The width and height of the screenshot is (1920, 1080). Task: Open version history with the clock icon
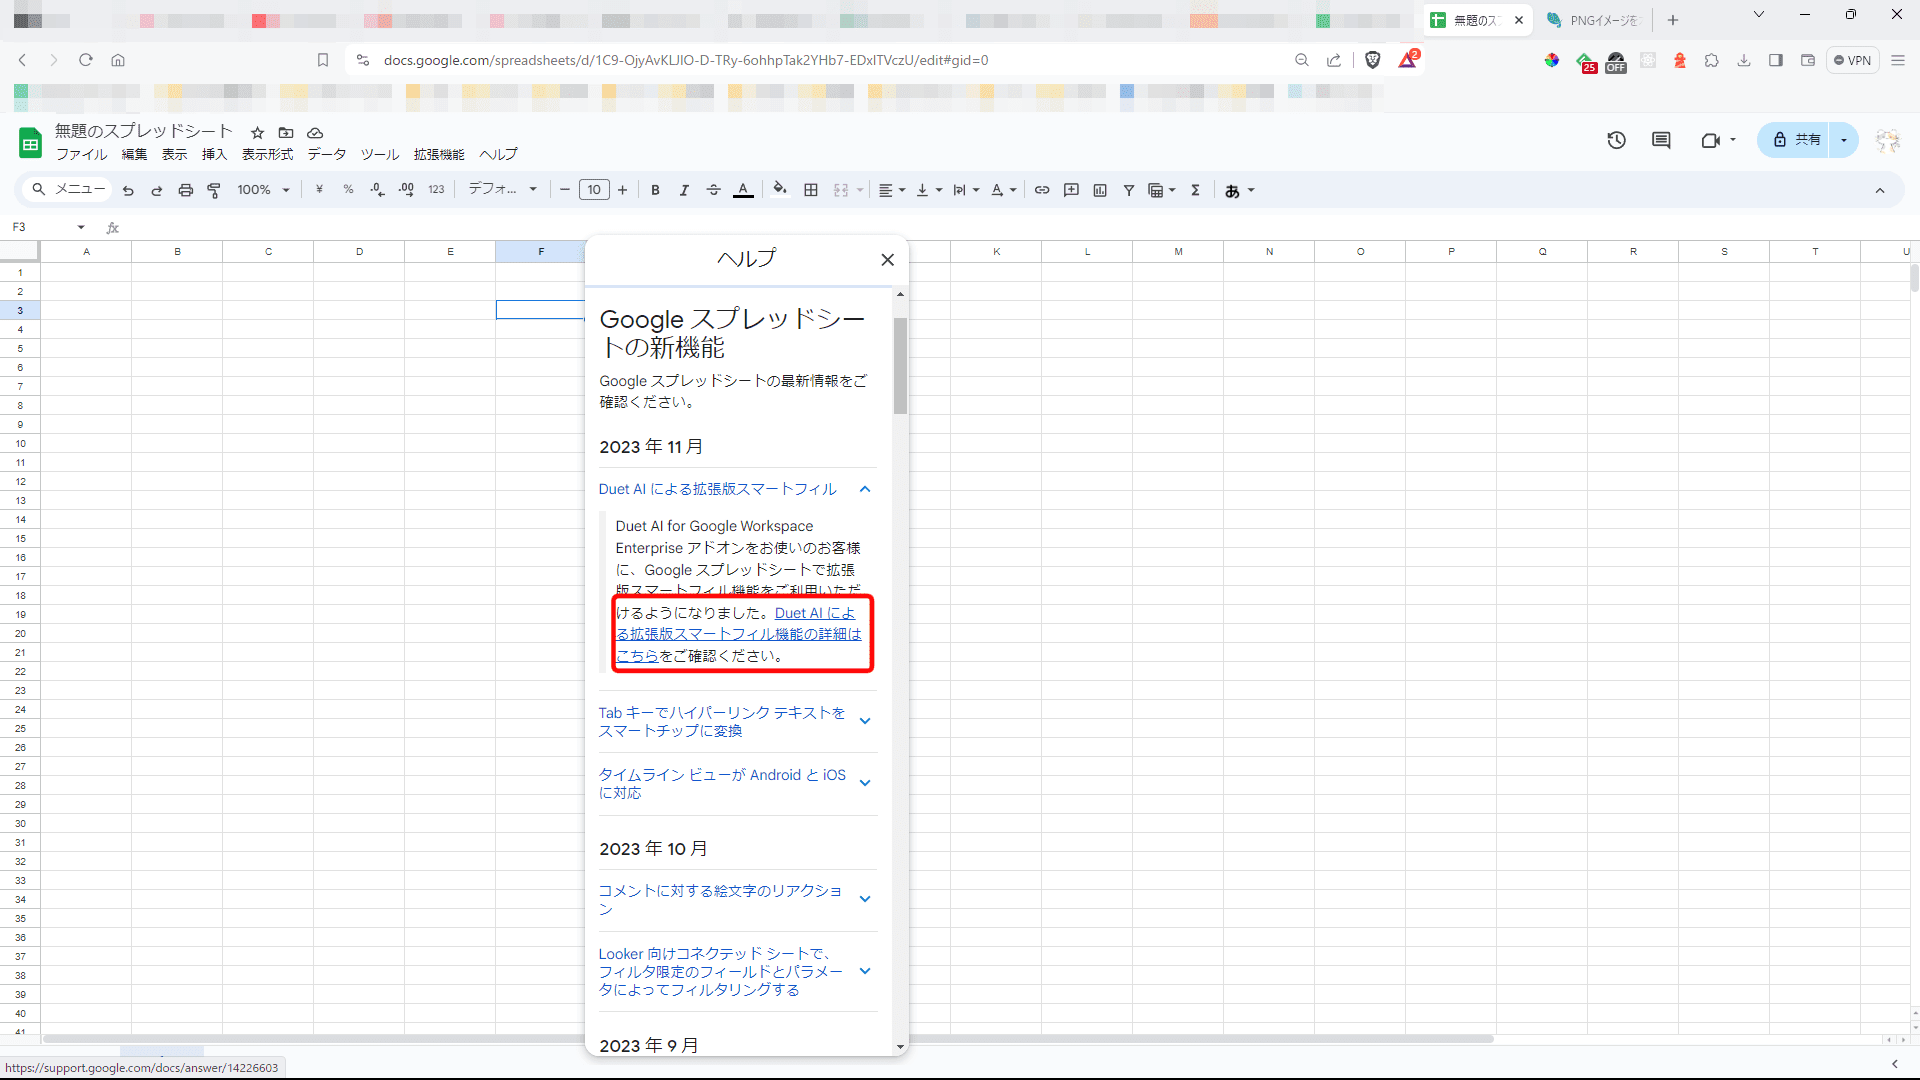1617,141
